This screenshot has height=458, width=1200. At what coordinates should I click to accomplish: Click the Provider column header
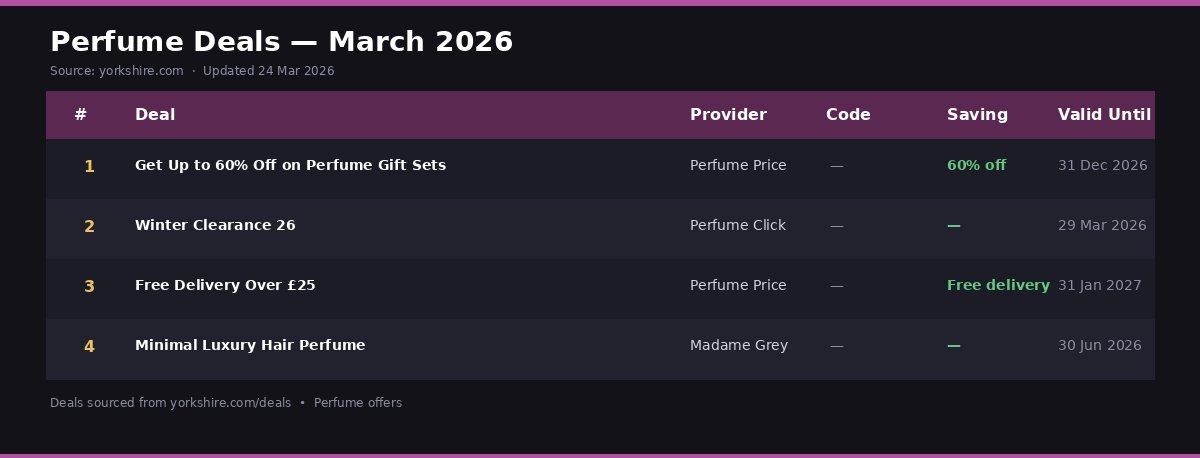[728, 115]
